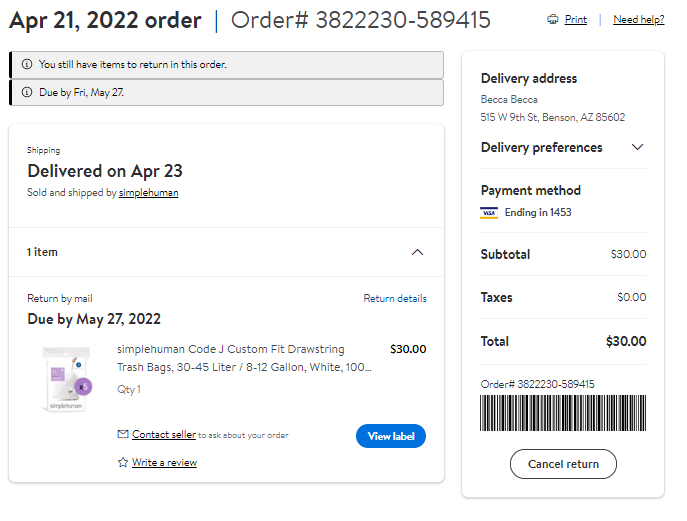Click the Visa card icon
This screenshot has width=687, height=521.
tap(489, 213)
